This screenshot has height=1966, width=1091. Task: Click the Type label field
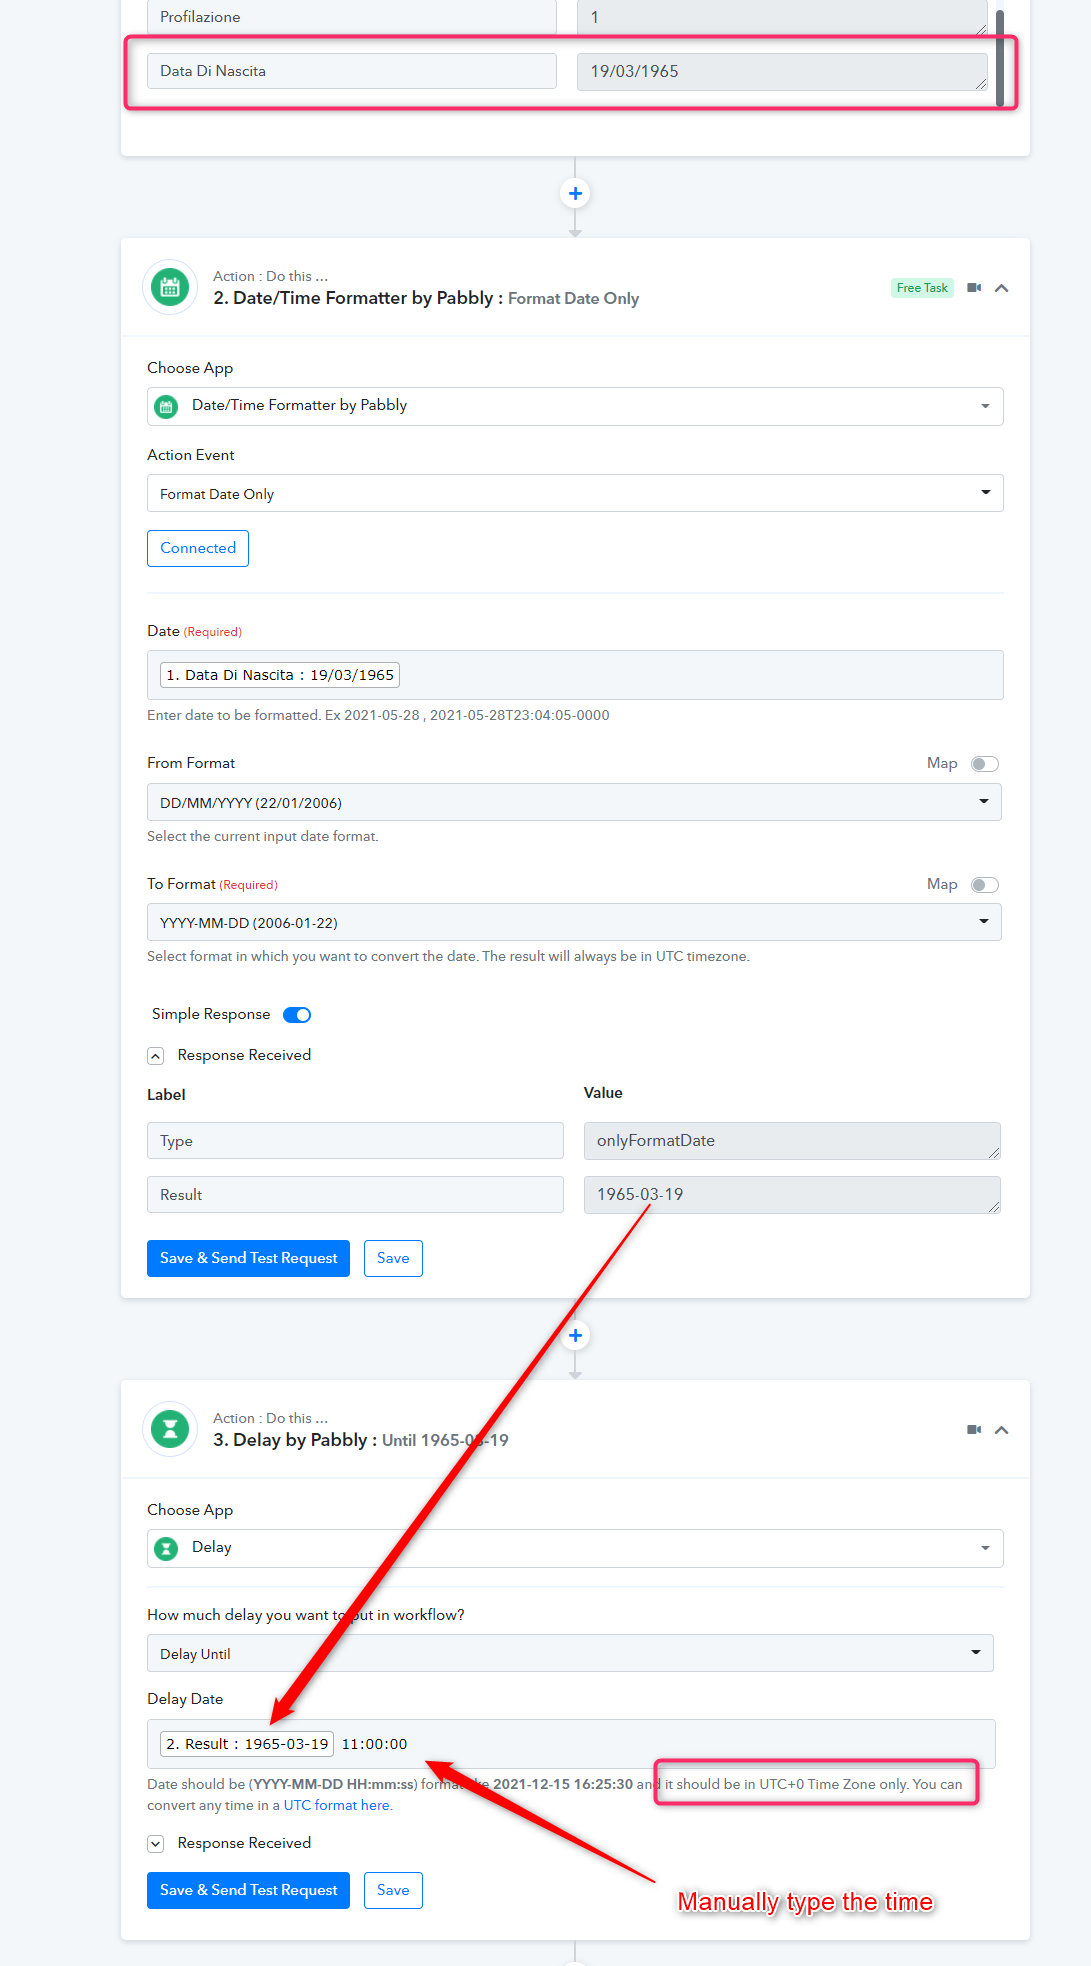pyautogui.click(x=355, y=1141)
